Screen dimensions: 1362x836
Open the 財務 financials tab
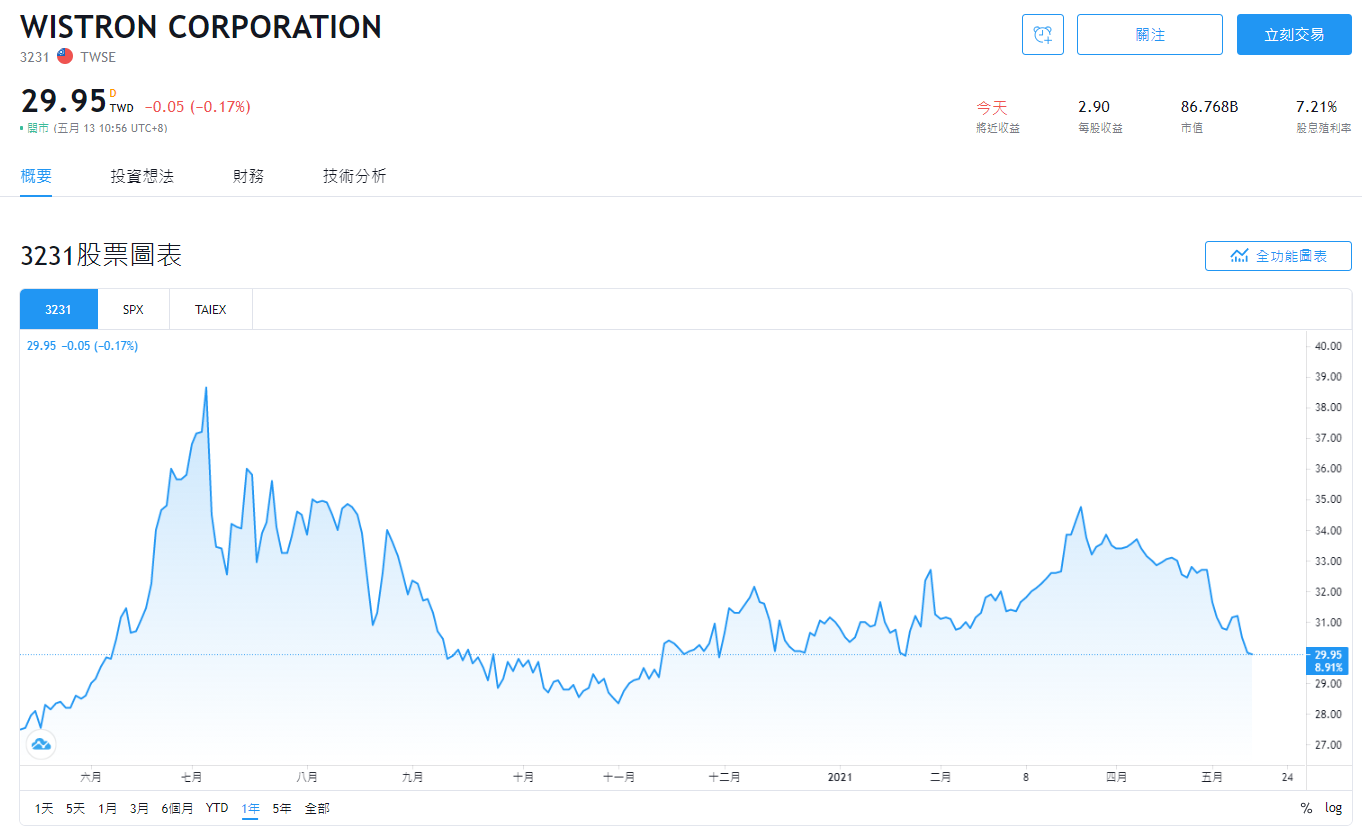click(248, 176)
